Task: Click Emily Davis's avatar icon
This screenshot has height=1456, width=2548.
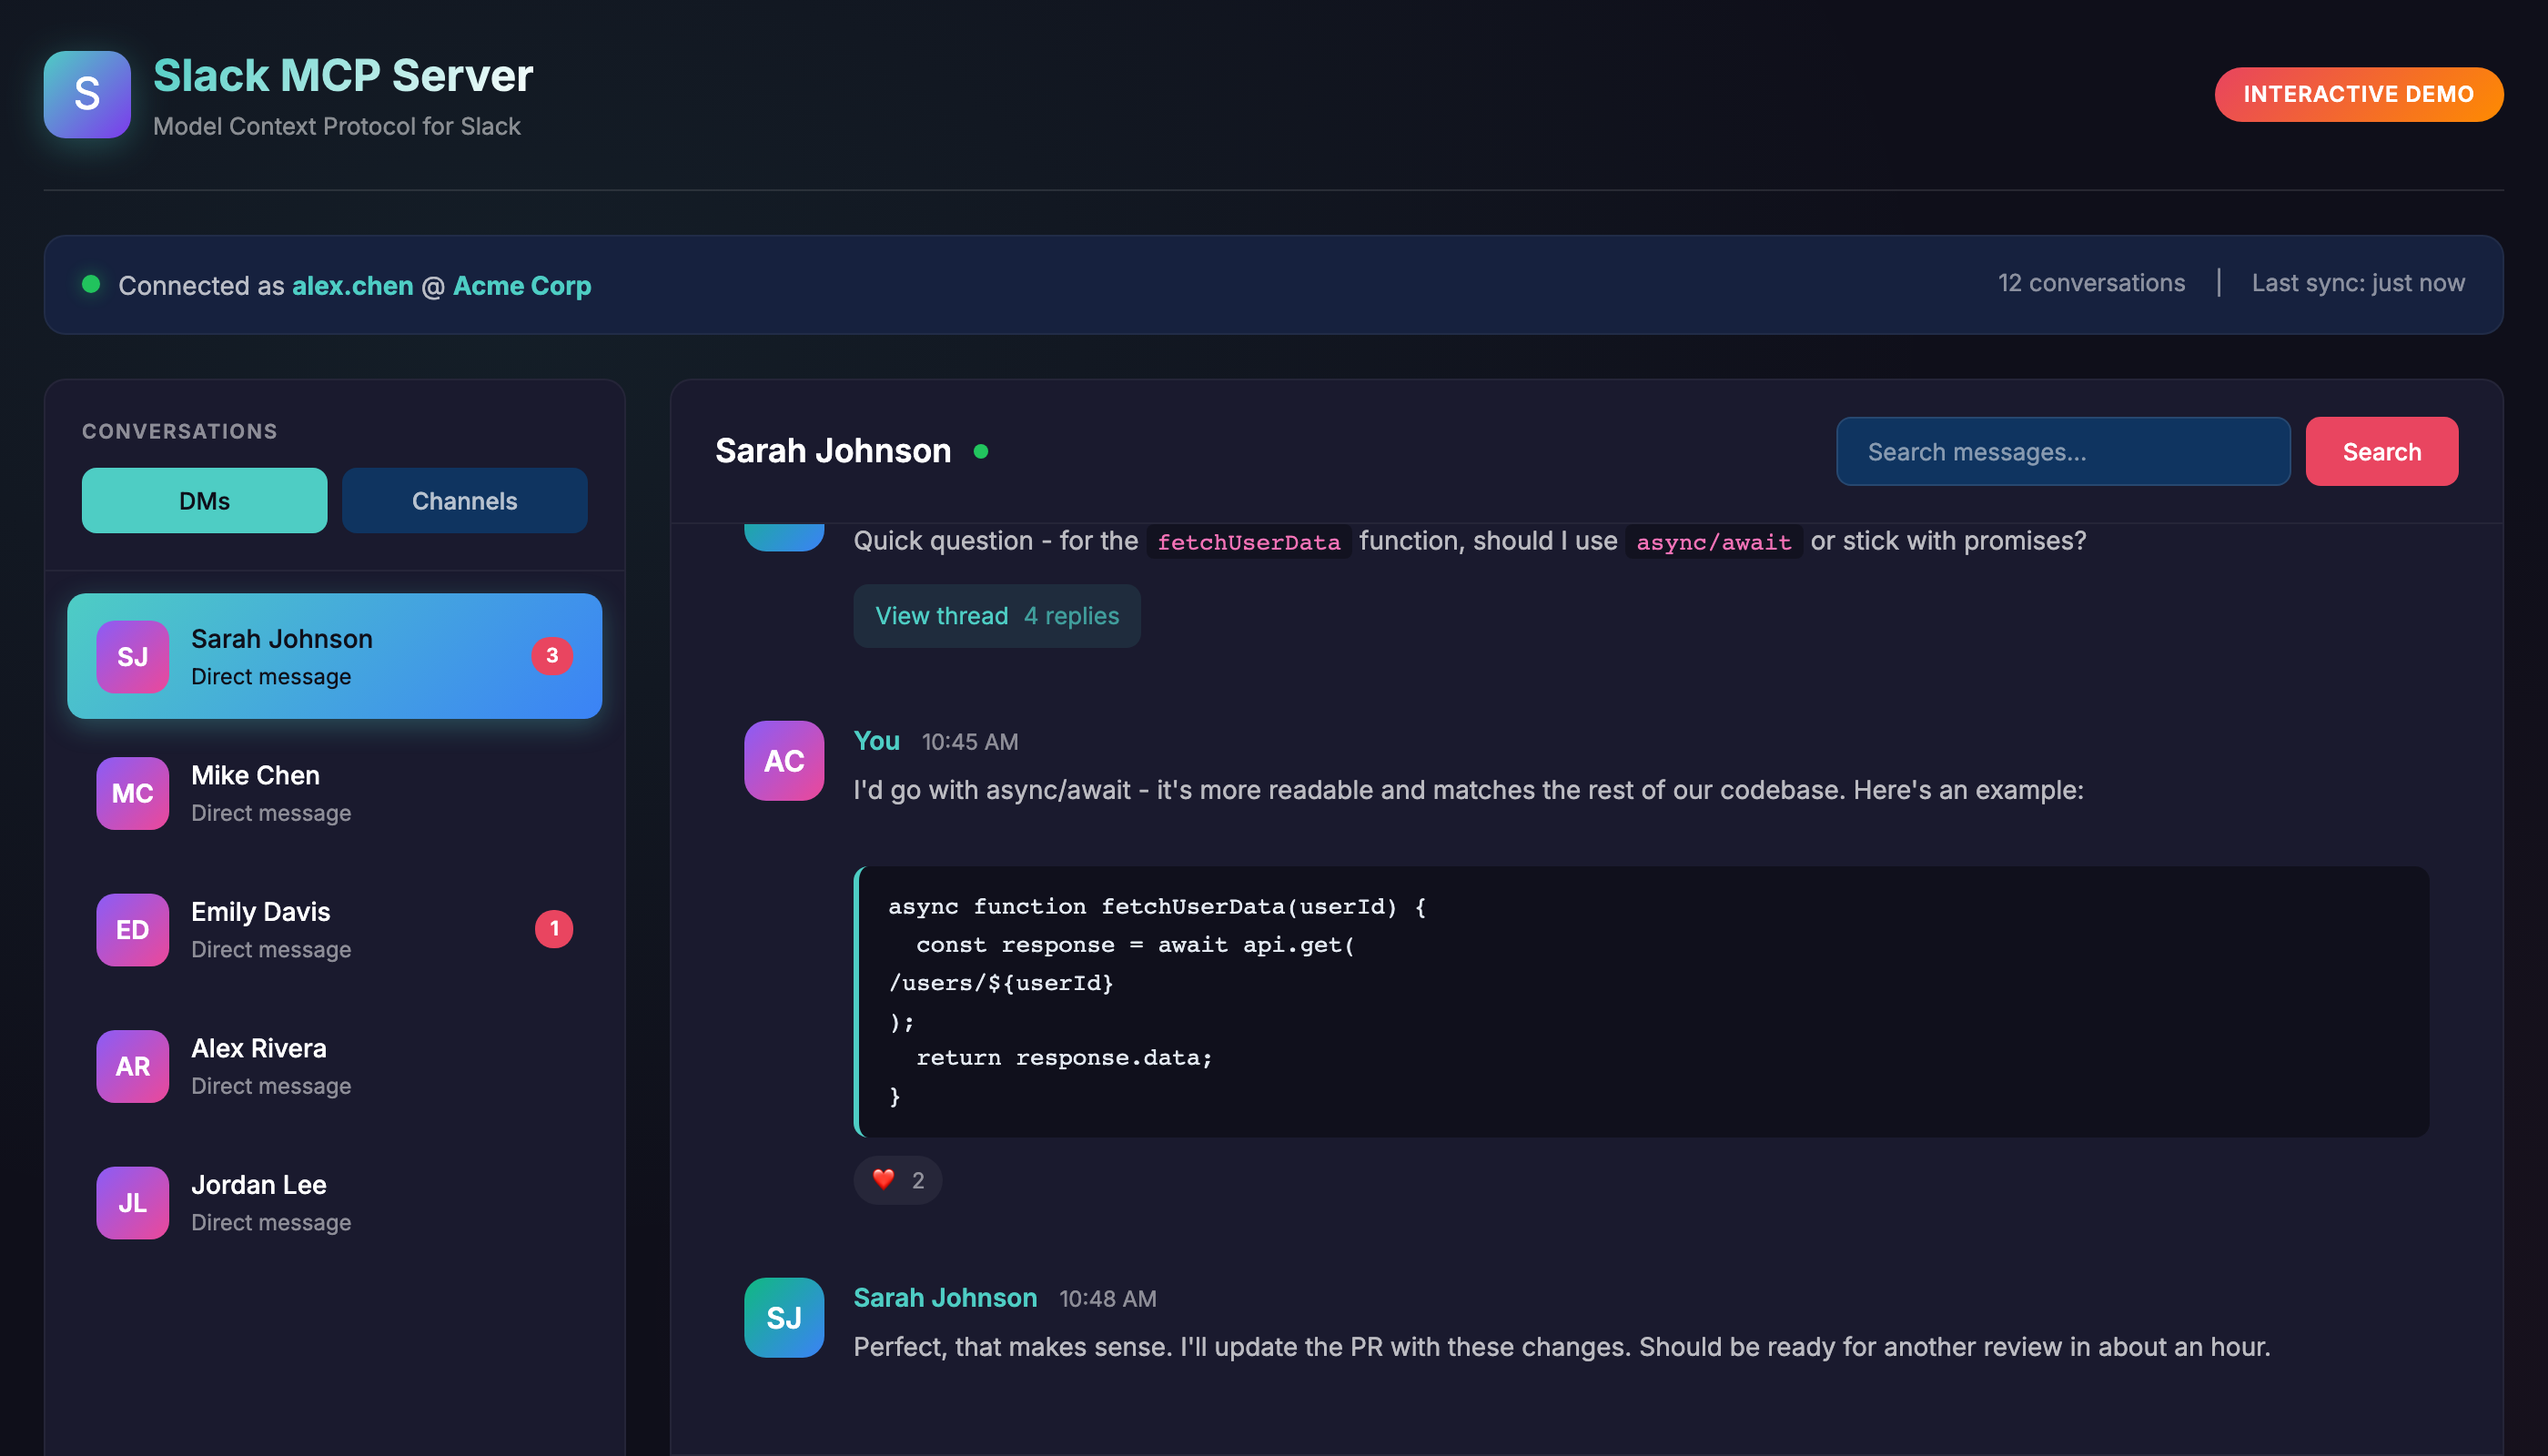Action: (x=131, y=929)
